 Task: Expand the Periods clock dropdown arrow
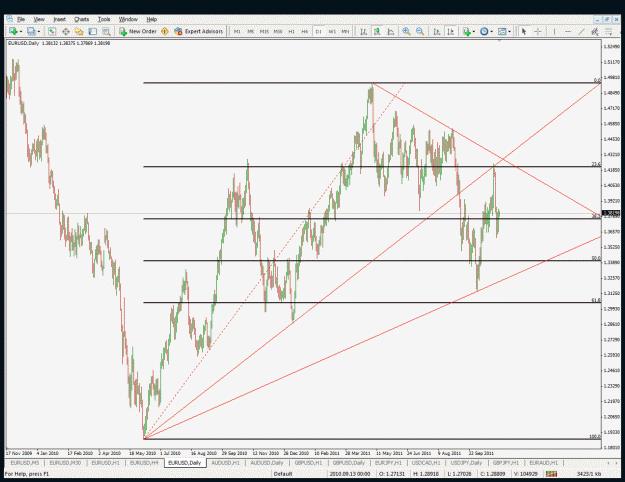(x=491, y=31)
